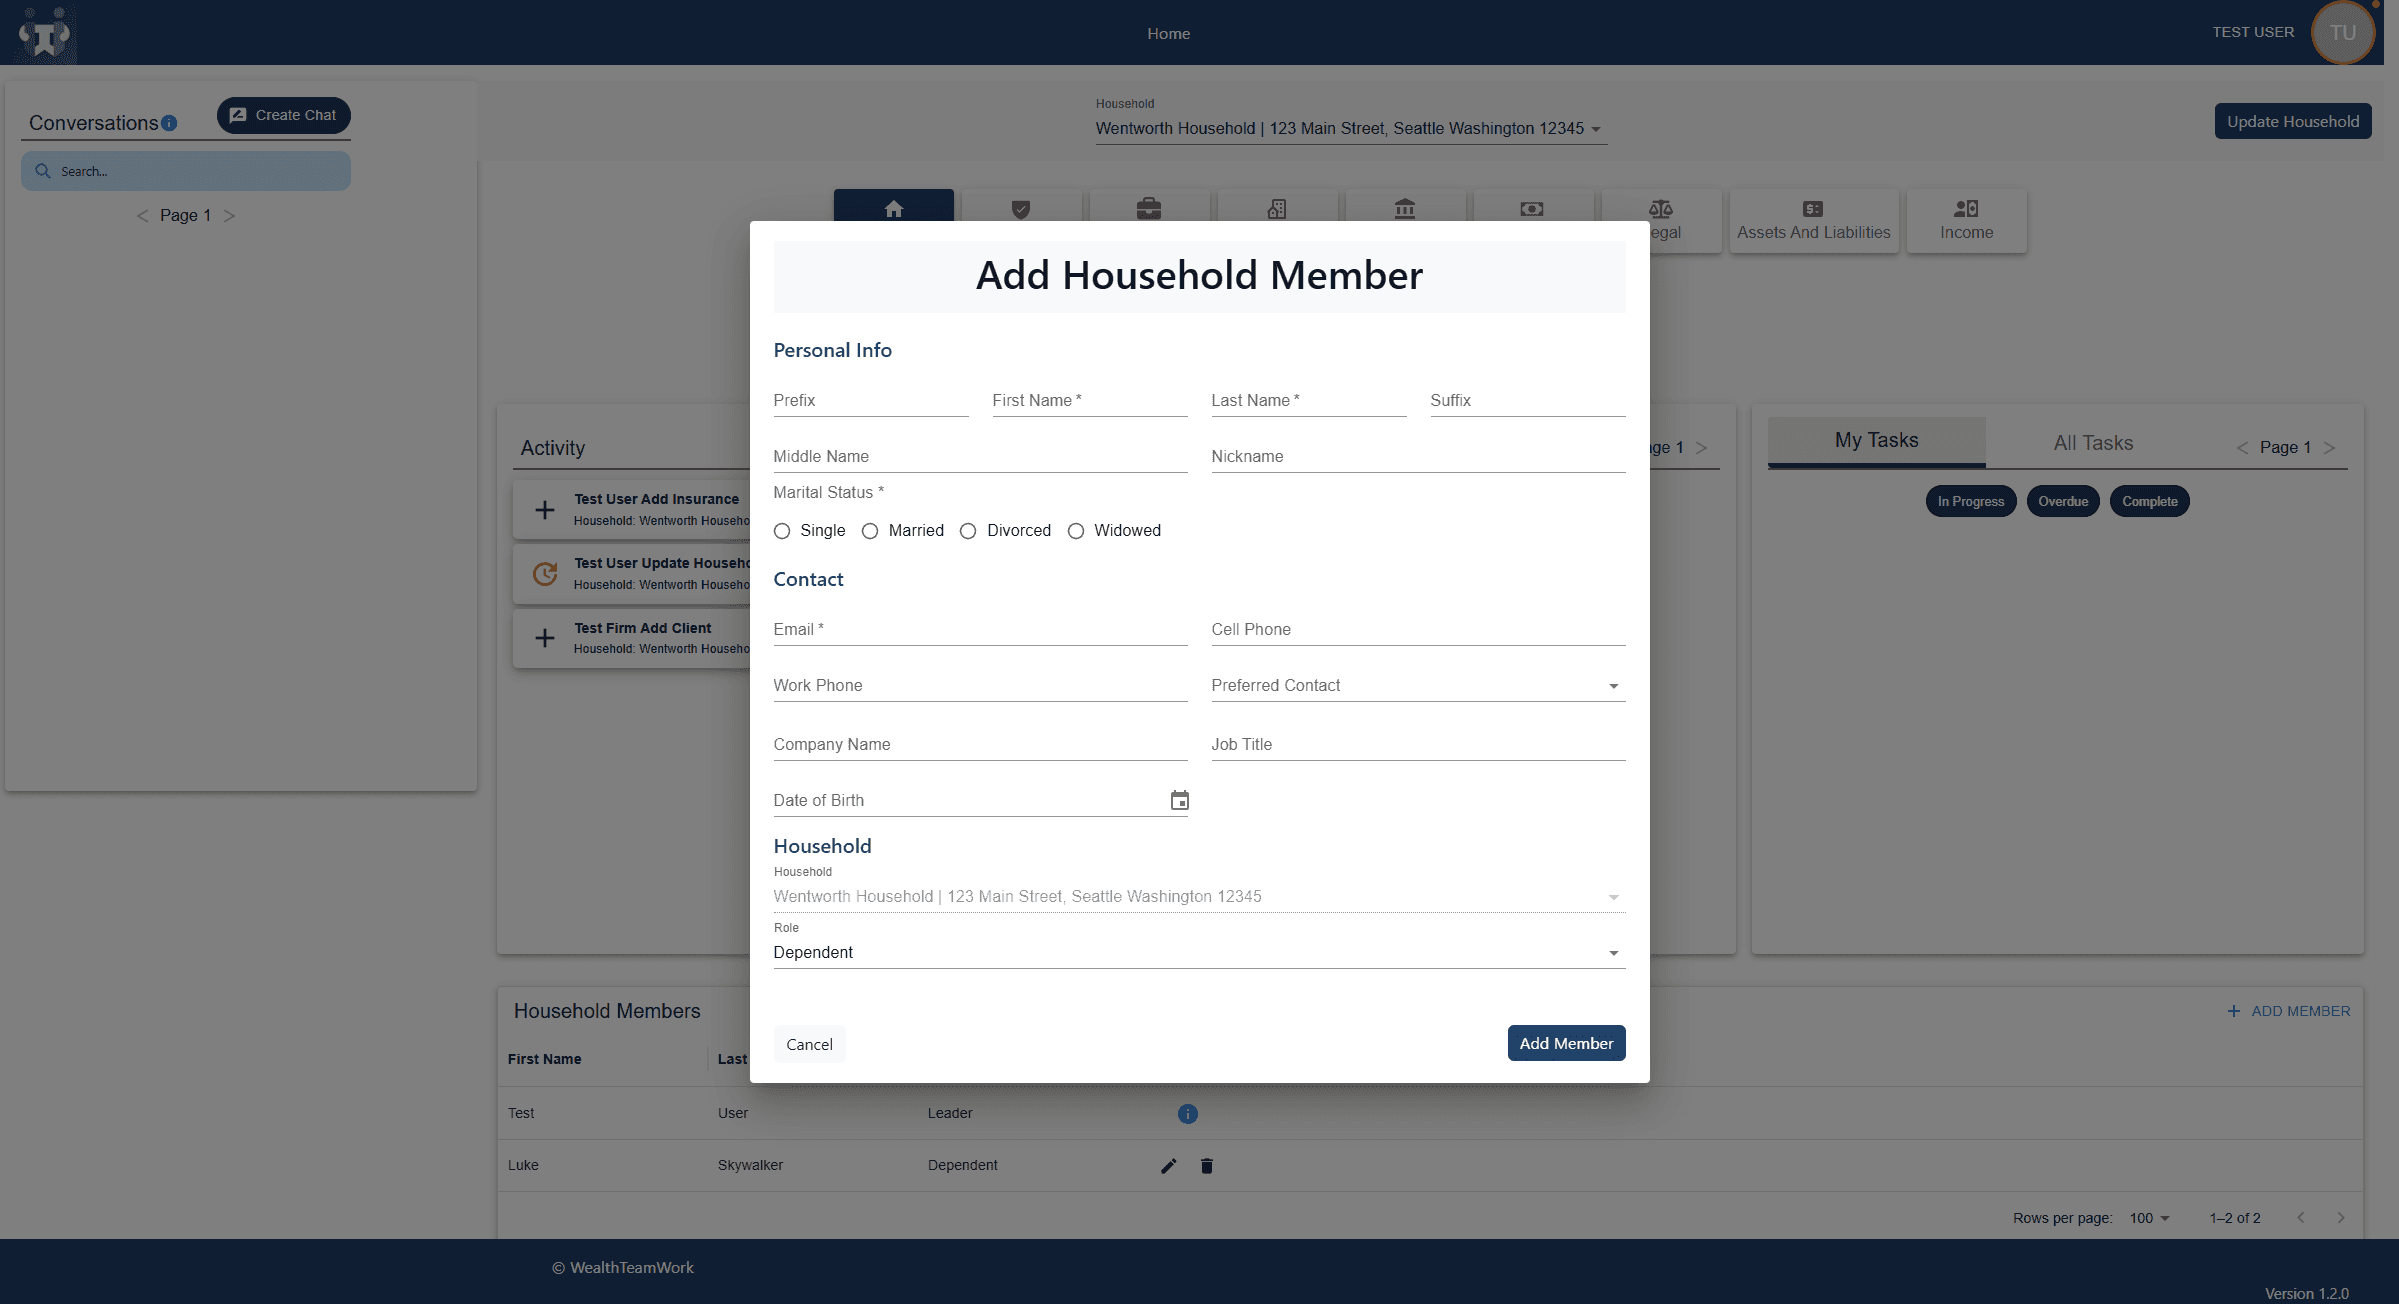Select the Divorced marital status
The height and width of the screenshot is (1304, 2399).
click(x=968, y=531)
